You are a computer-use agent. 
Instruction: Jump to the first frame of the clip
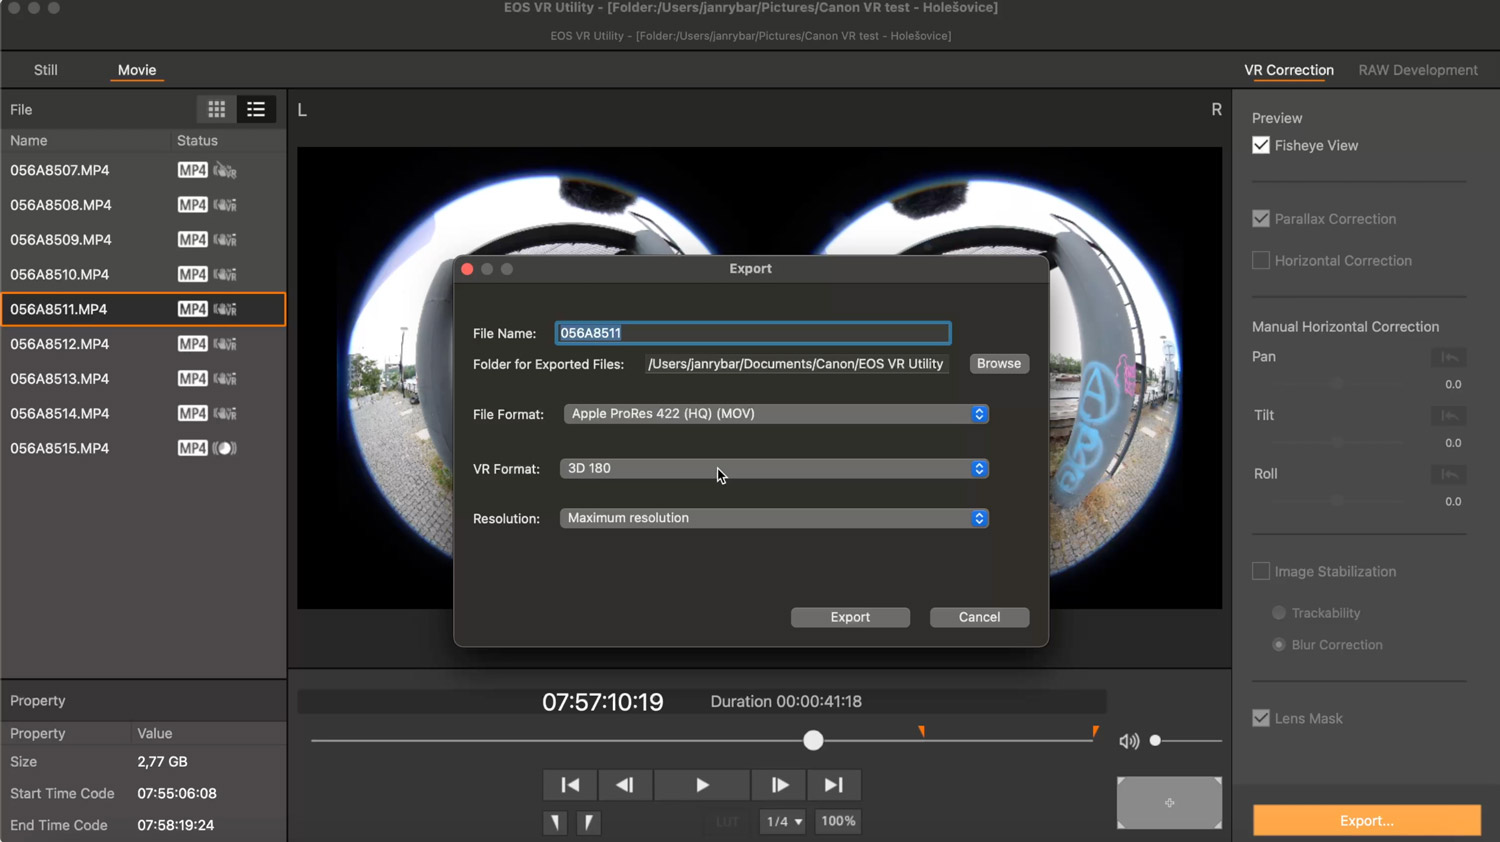tap(570, 785)
